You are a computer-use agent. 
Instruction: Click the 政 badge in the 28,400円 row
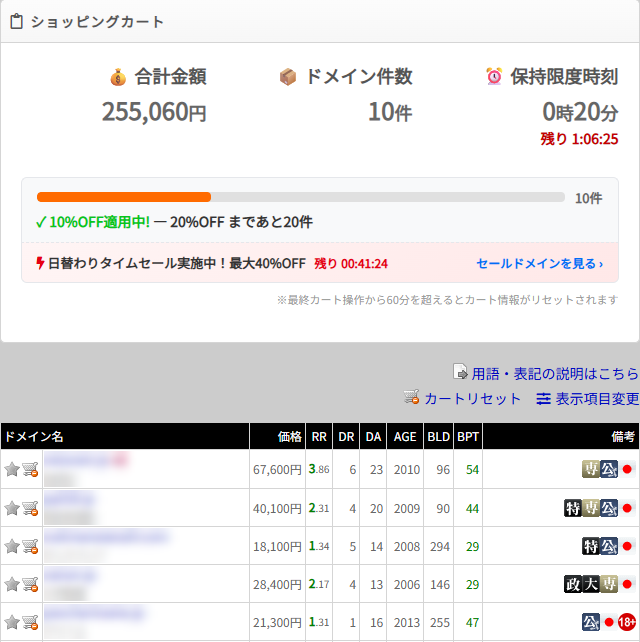click(573, 584)
